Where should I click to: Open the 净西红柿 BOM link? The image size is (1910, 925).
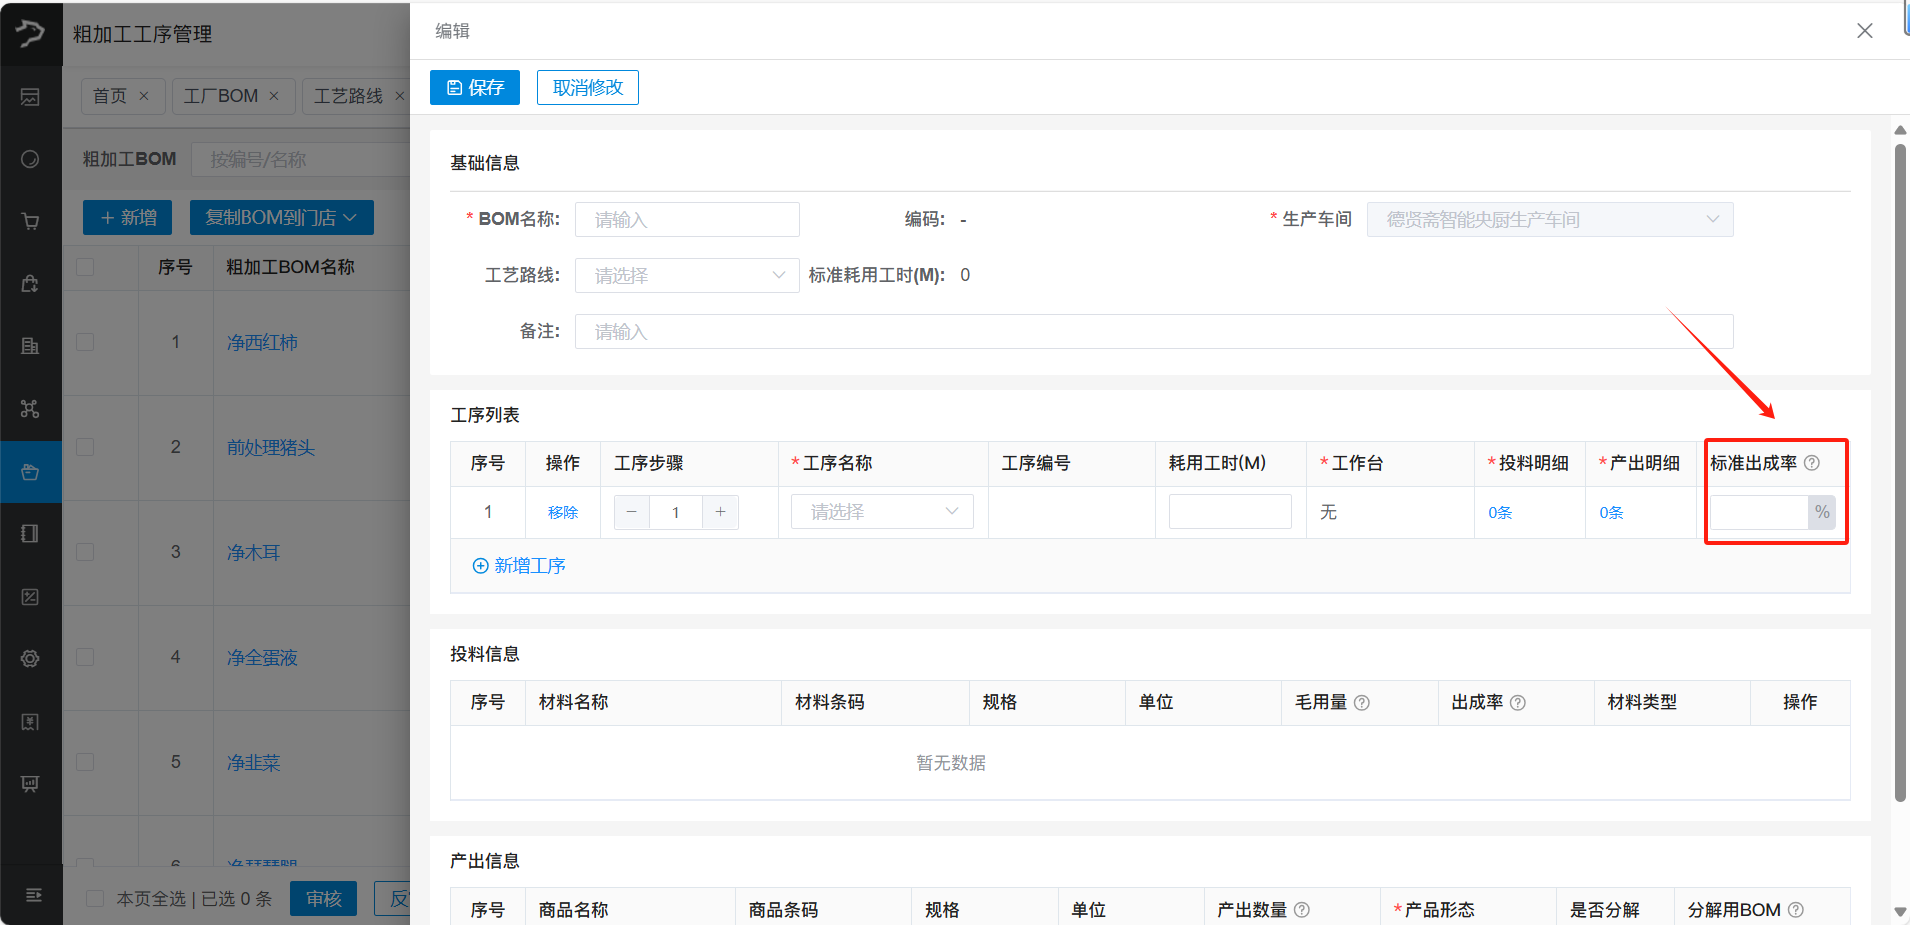(x=262, y=343)
